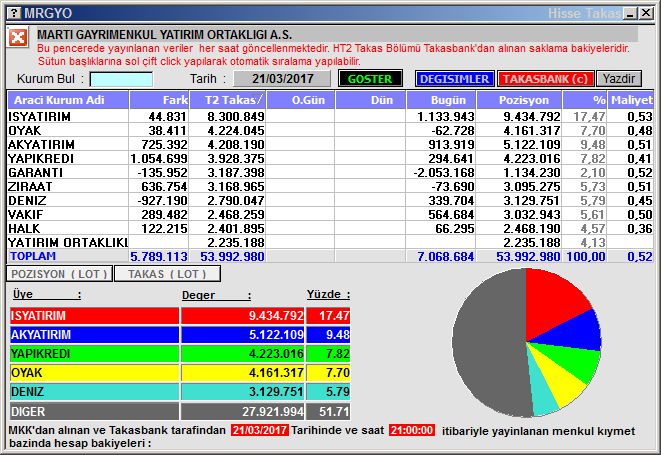Click Fark value 1.054.699 for YAPIKREDI
Image resolution: width=661 pixels, height=455 pixels.
click(x=159, y=159)
